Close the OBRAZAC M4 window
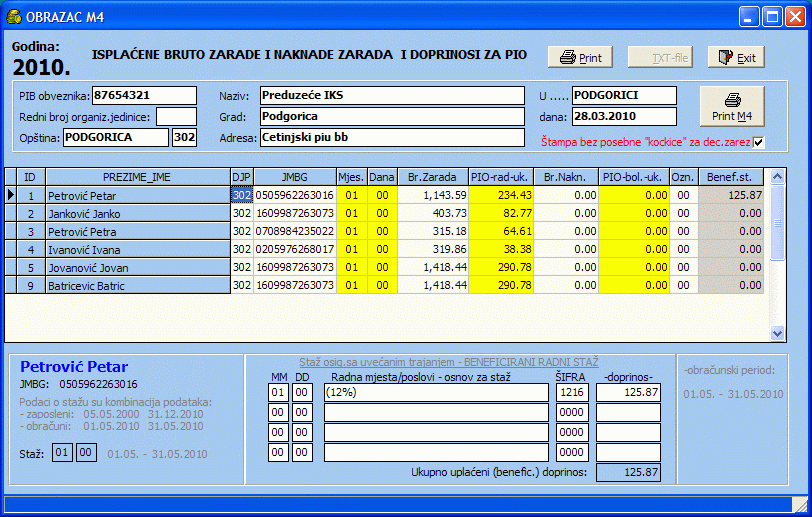The width and height of the screenshot is (812, 517). pos(795,17)
